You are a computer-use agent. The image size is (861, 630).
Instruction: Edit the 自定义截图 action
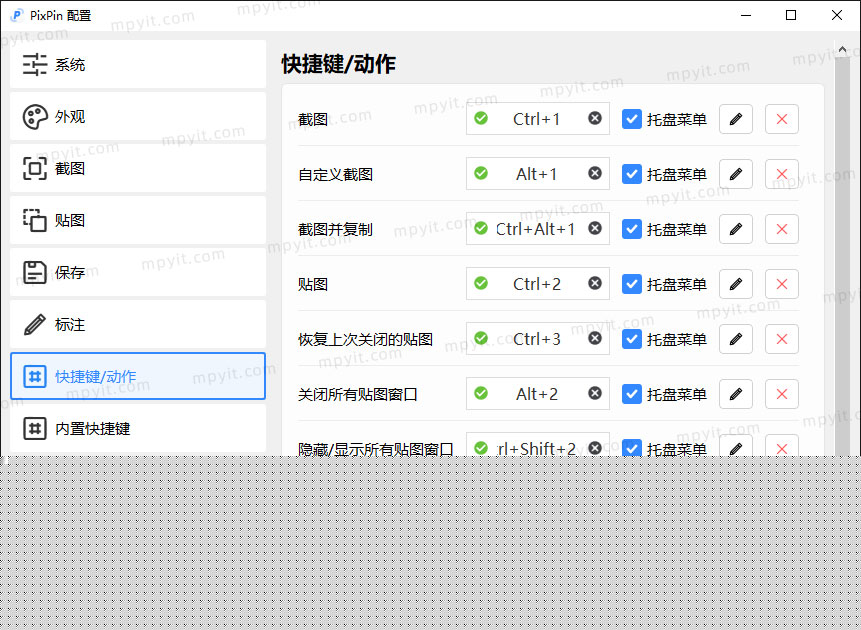click(x=736, y=174)
